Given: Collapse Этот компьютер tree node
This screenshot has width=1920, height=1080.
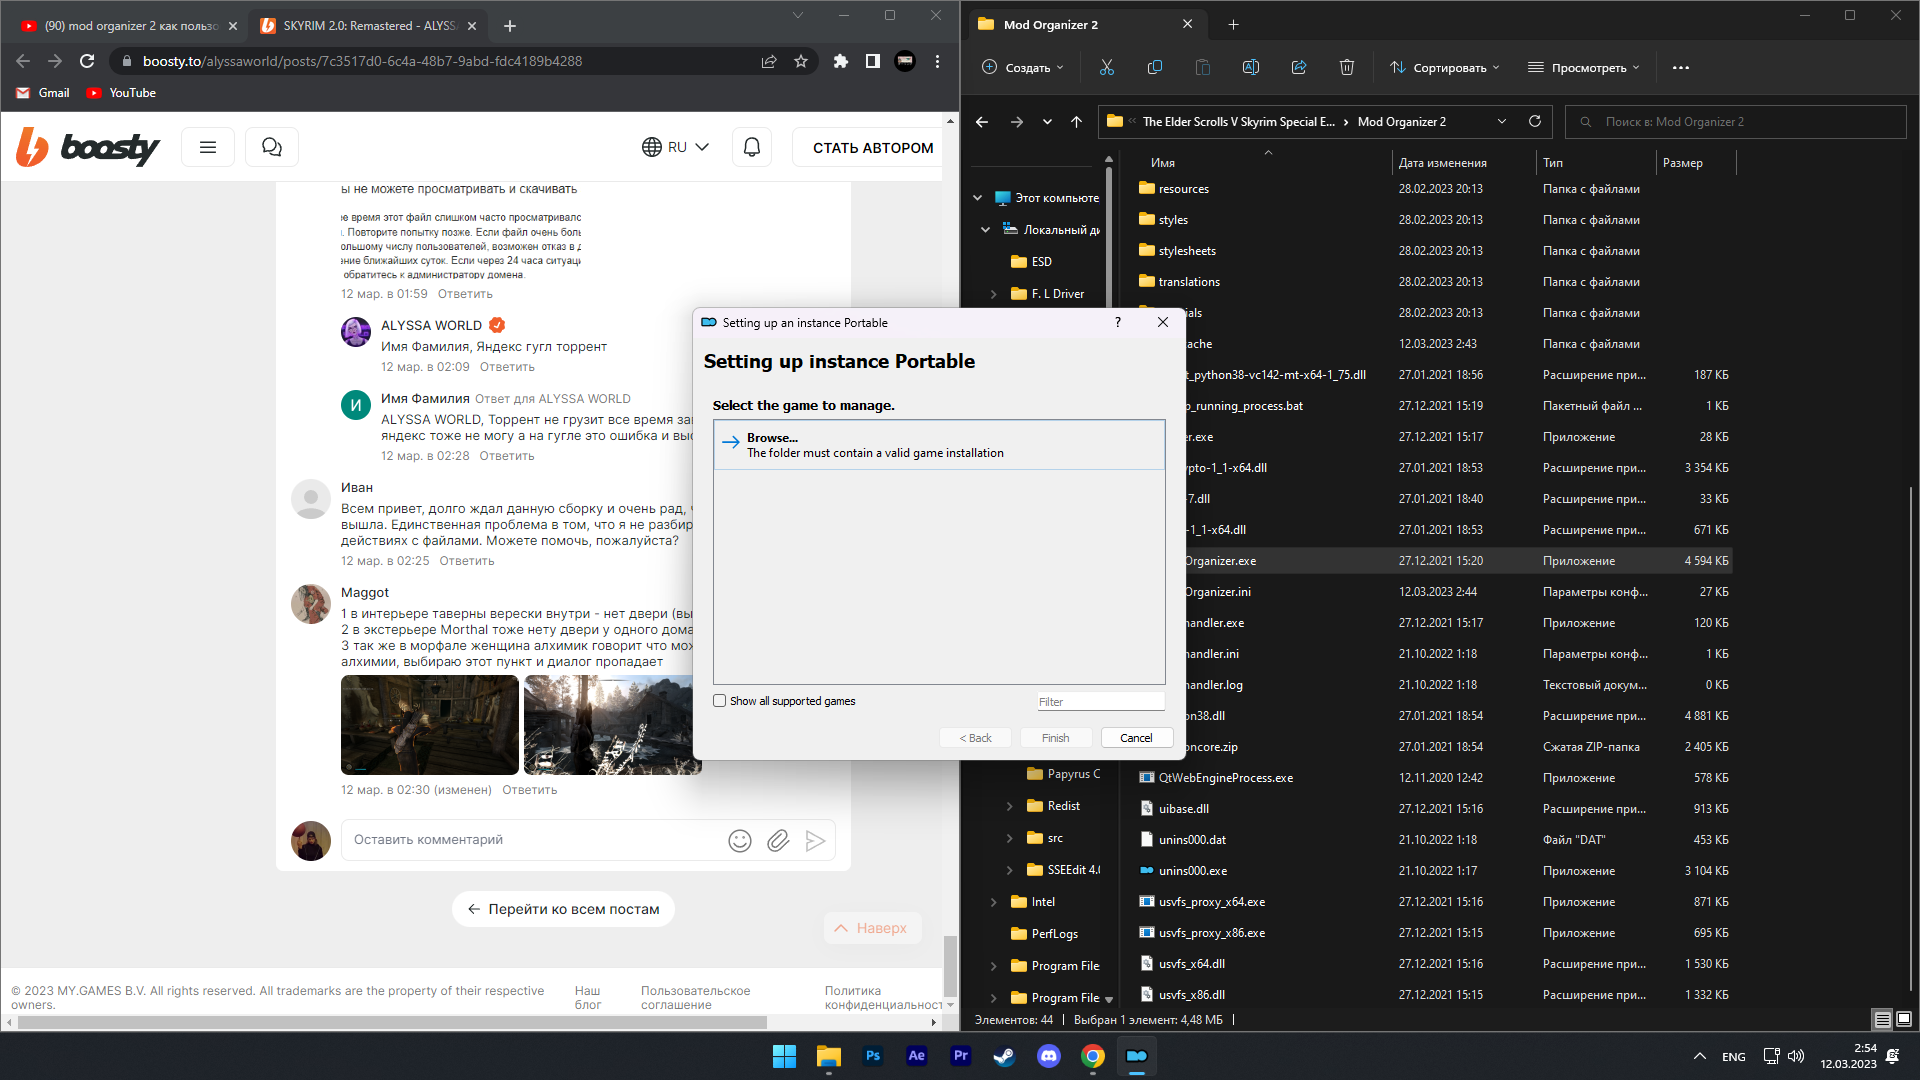Looking at the screenshot, I should [x=977, y=198].
